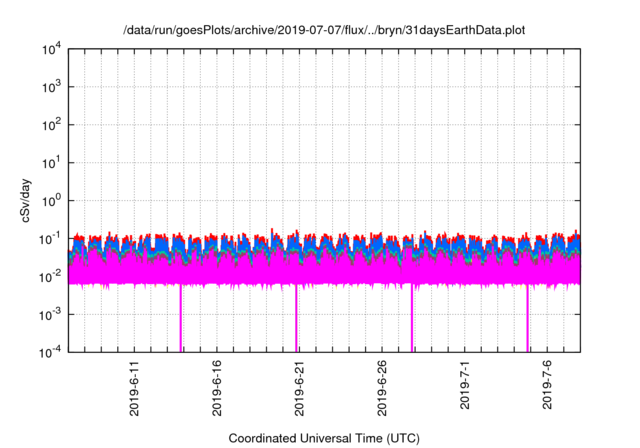Viewport: 640px width, 448px height.
Task: Click the 2019-6-26 date tick label
Action: (x=381, y=388)
